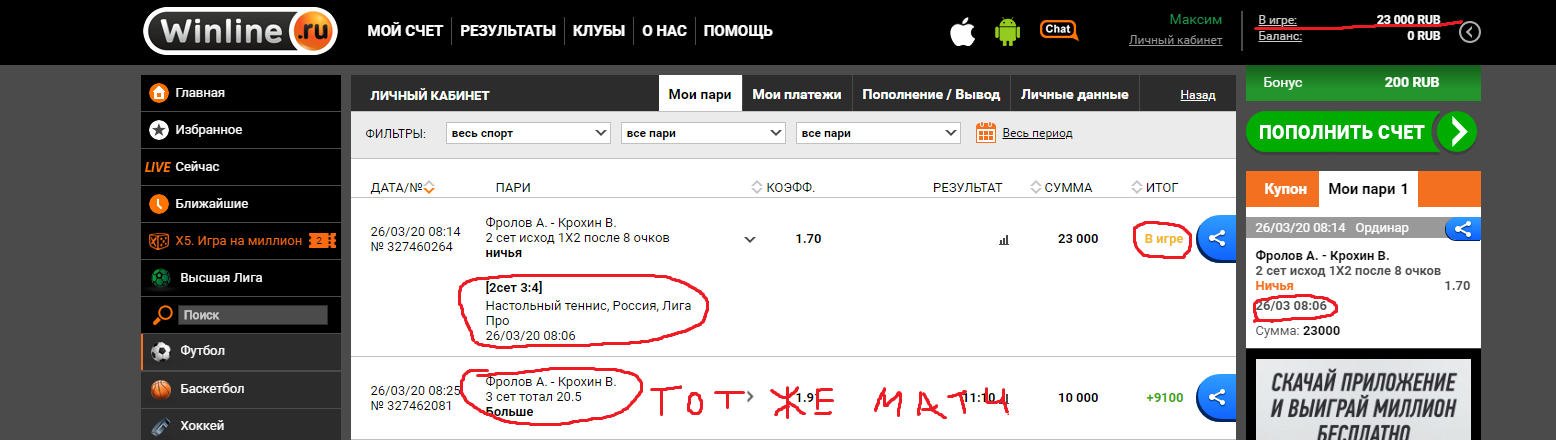This screenshot has width=1556, height=440.
Task: Click the share icon in coupon panel
Action: point(1462,229)
